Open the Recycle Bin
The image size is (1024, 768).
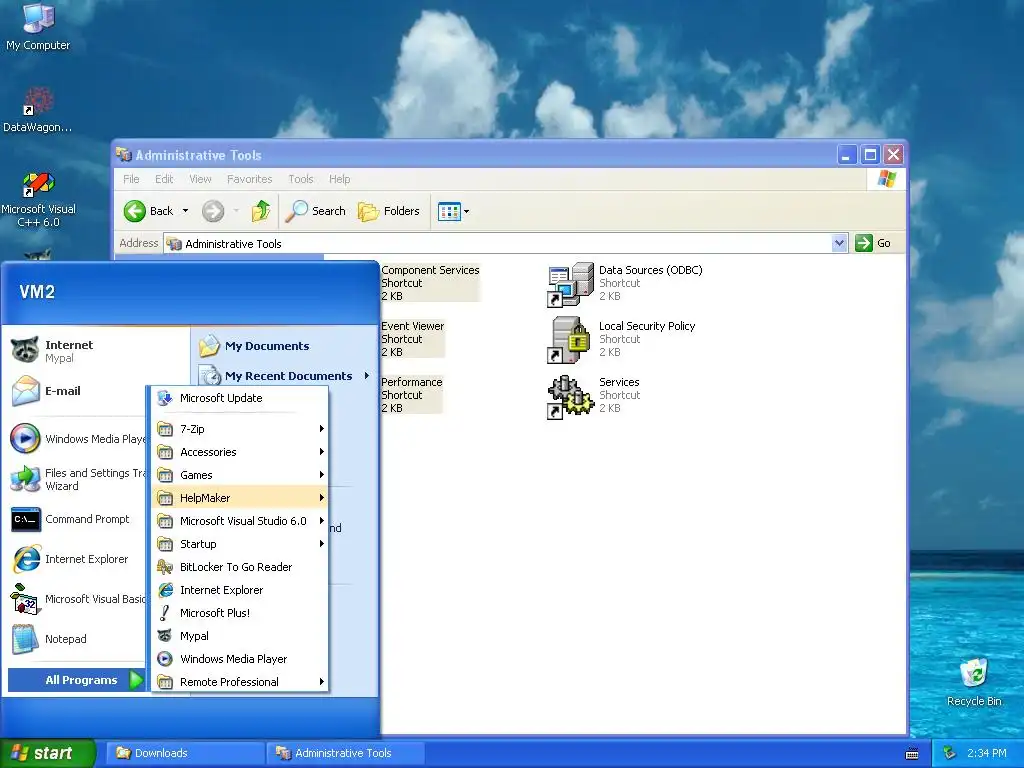[974, 682]
